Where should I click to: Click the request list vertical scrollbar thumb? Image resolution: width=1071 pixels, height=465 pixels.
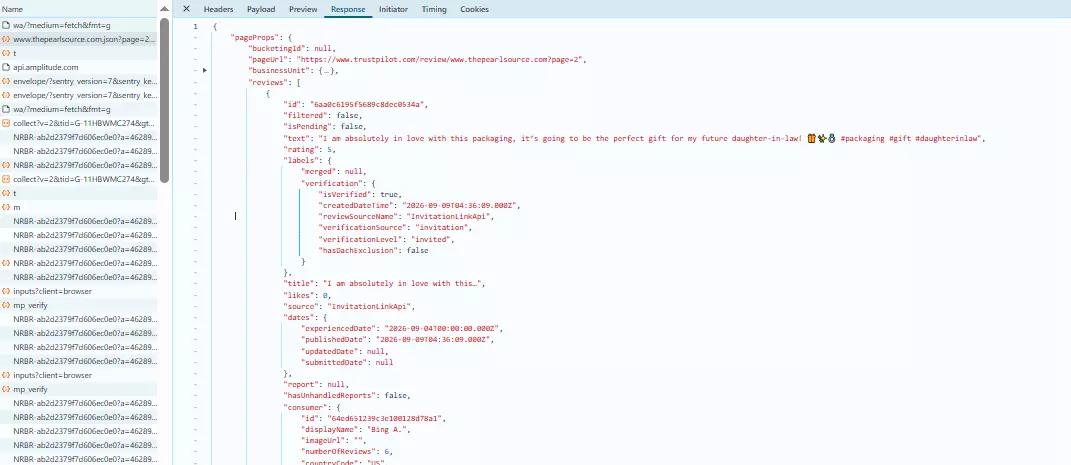(164, 100)
